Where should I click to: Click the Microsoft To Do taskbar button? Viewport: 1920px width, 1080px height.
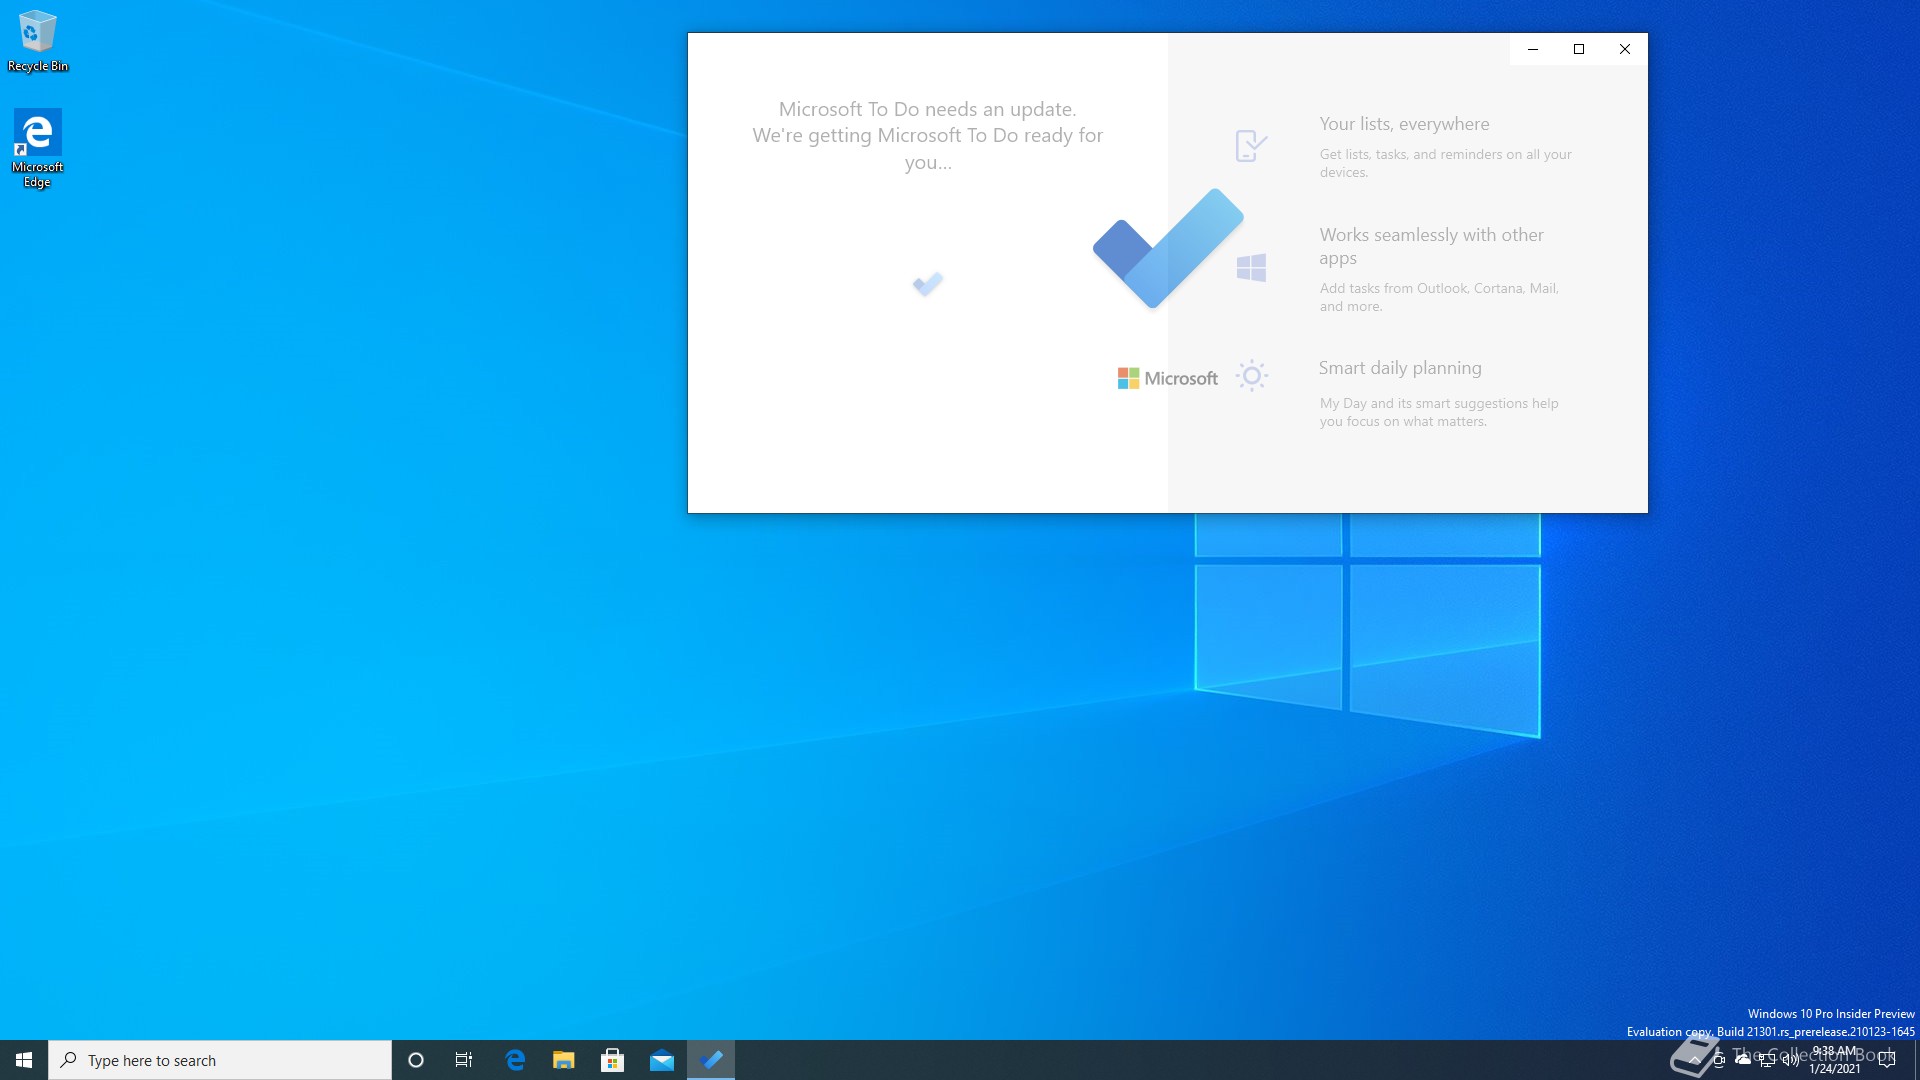point(711,1060)
